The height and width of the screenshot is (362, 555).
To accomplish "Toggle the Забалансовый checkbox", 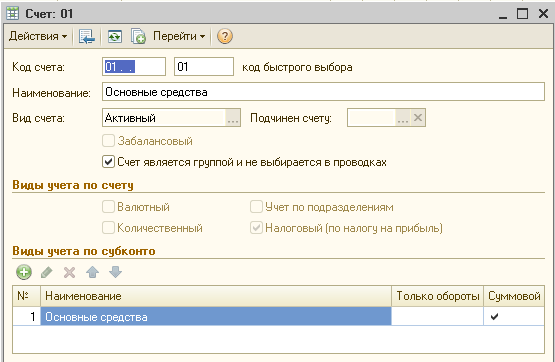I will click(x=108, y=140).
